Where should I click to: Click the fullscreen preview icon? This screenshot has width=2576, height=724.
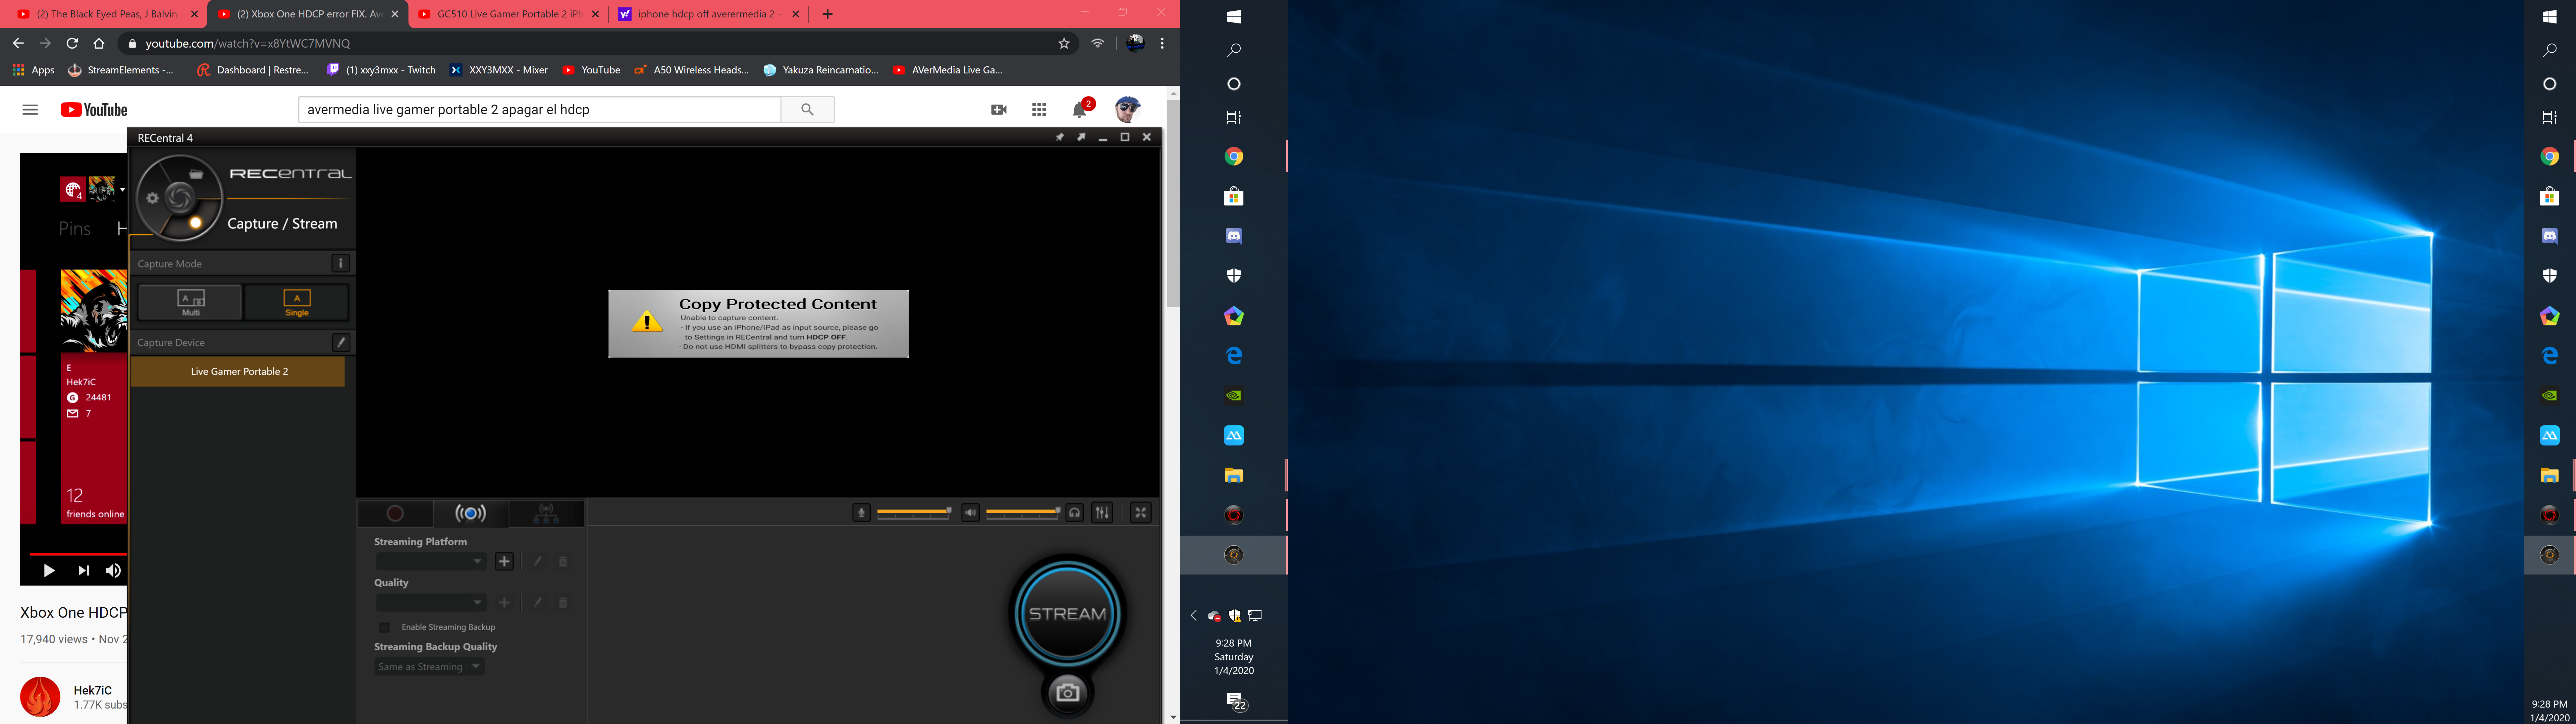pos(1140,513)
